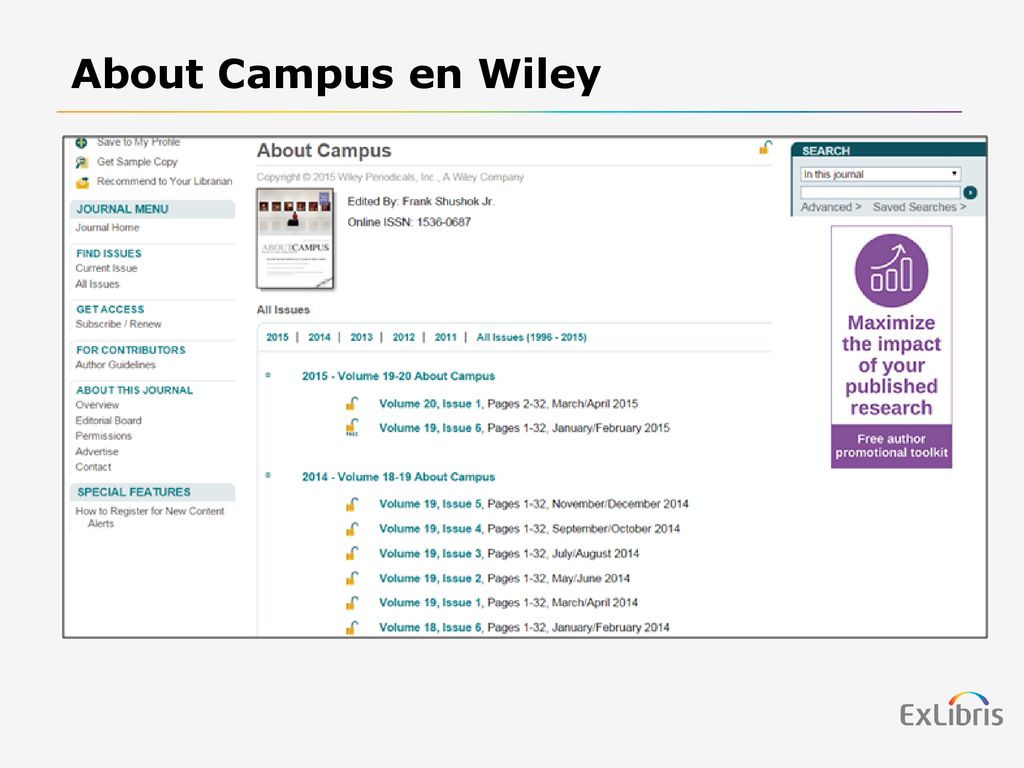Click the Online ISSN: 1536-0687 text
Image resolution: width=1024 pixels, height=768 pixels.
pyautogui.click(x=409, y=222)
